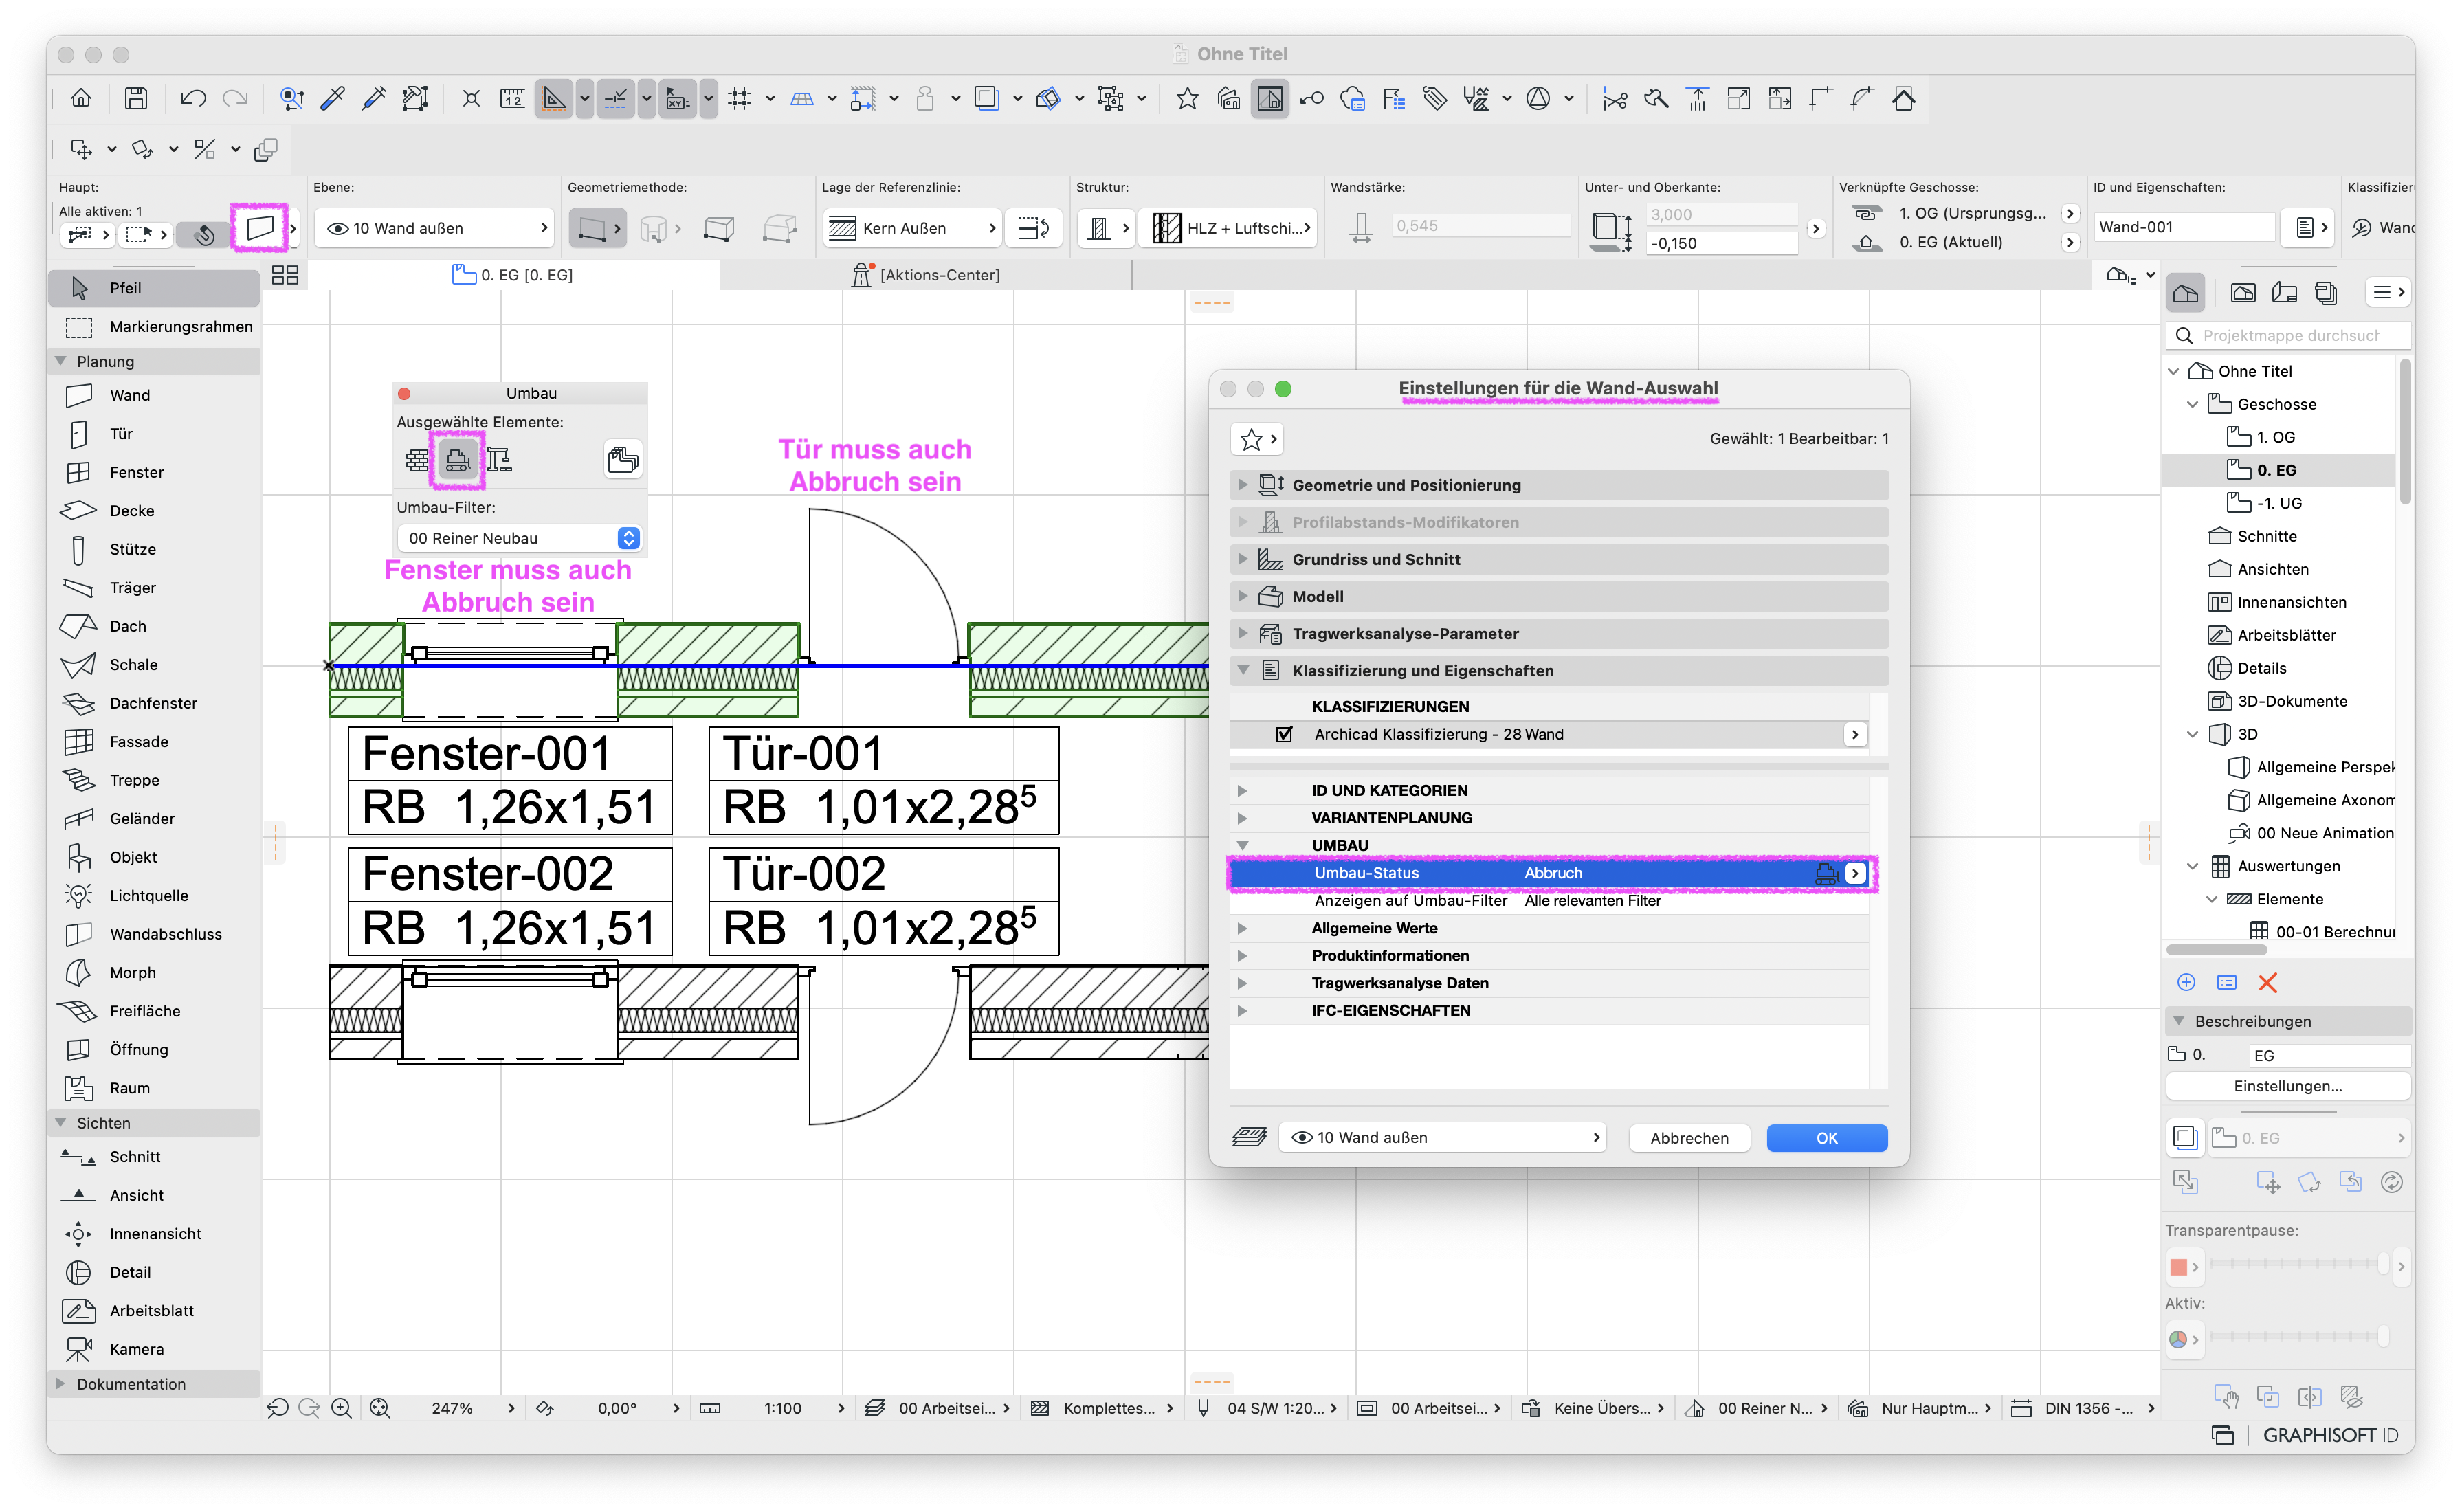Open Umbau-Status value chevron

1855,873
